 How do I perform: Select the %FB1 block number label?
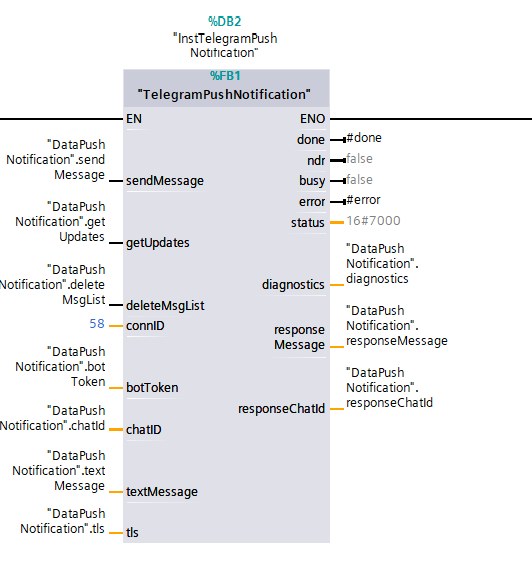click(x=225, y=76)
